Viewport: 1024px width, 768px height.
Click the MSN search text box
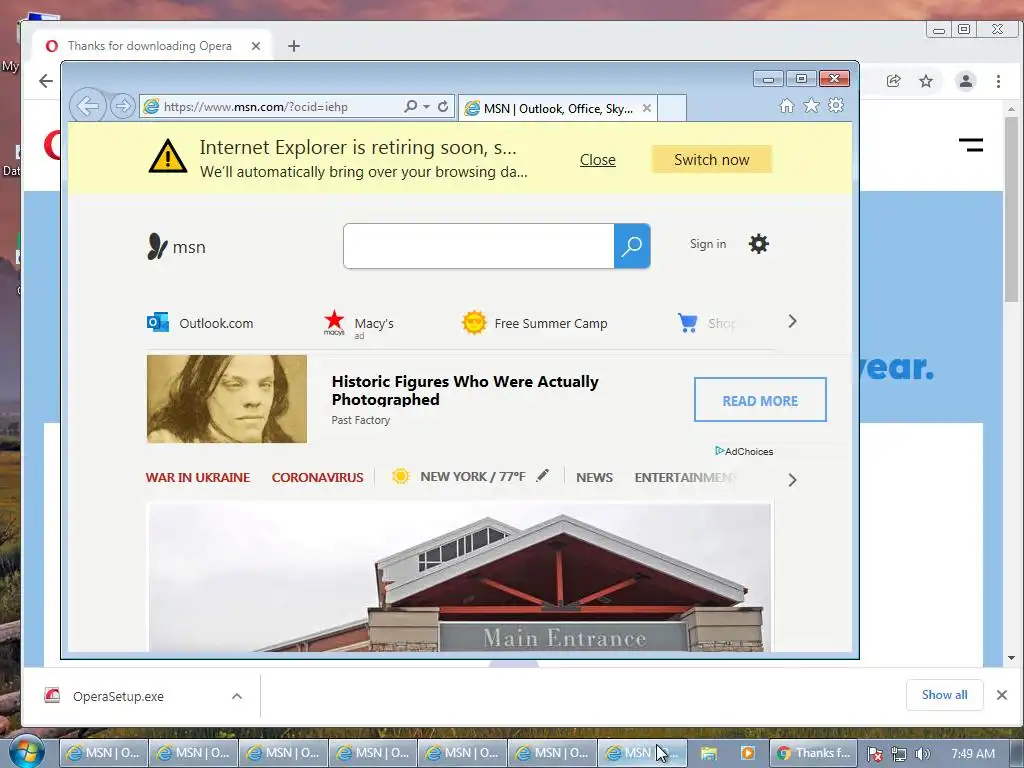coord(479,246)
